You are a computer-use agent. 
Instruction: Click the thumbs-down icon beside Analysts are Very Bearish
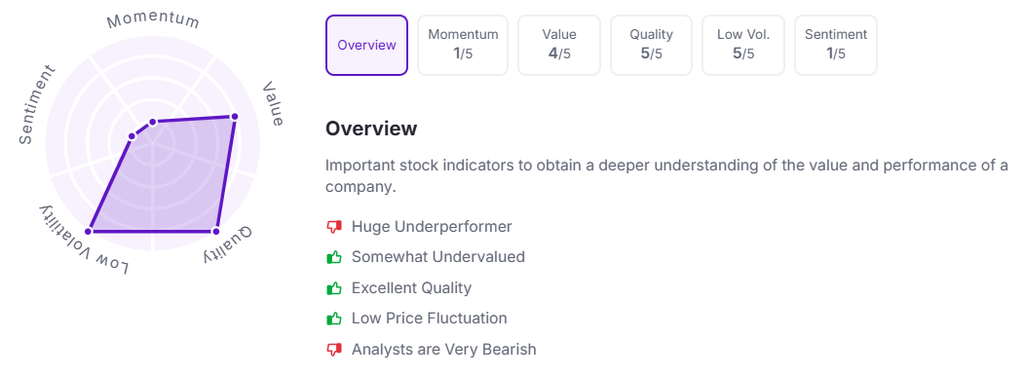point(334,349)
